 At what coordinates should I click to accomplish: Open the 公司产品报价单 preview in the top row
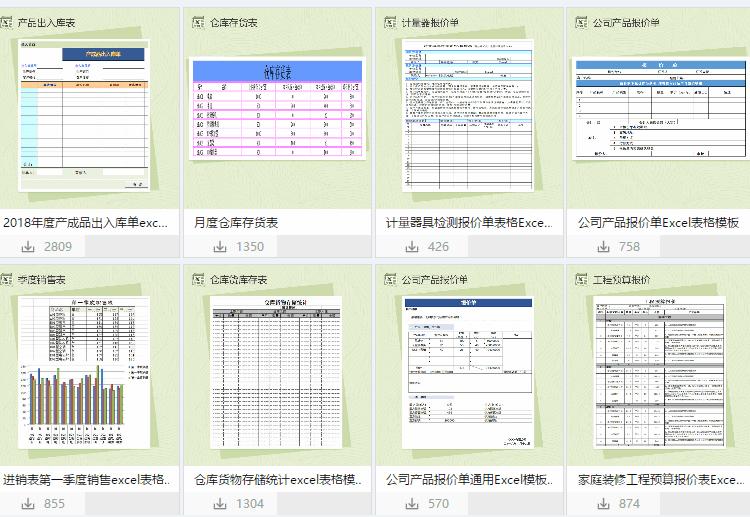661,109
